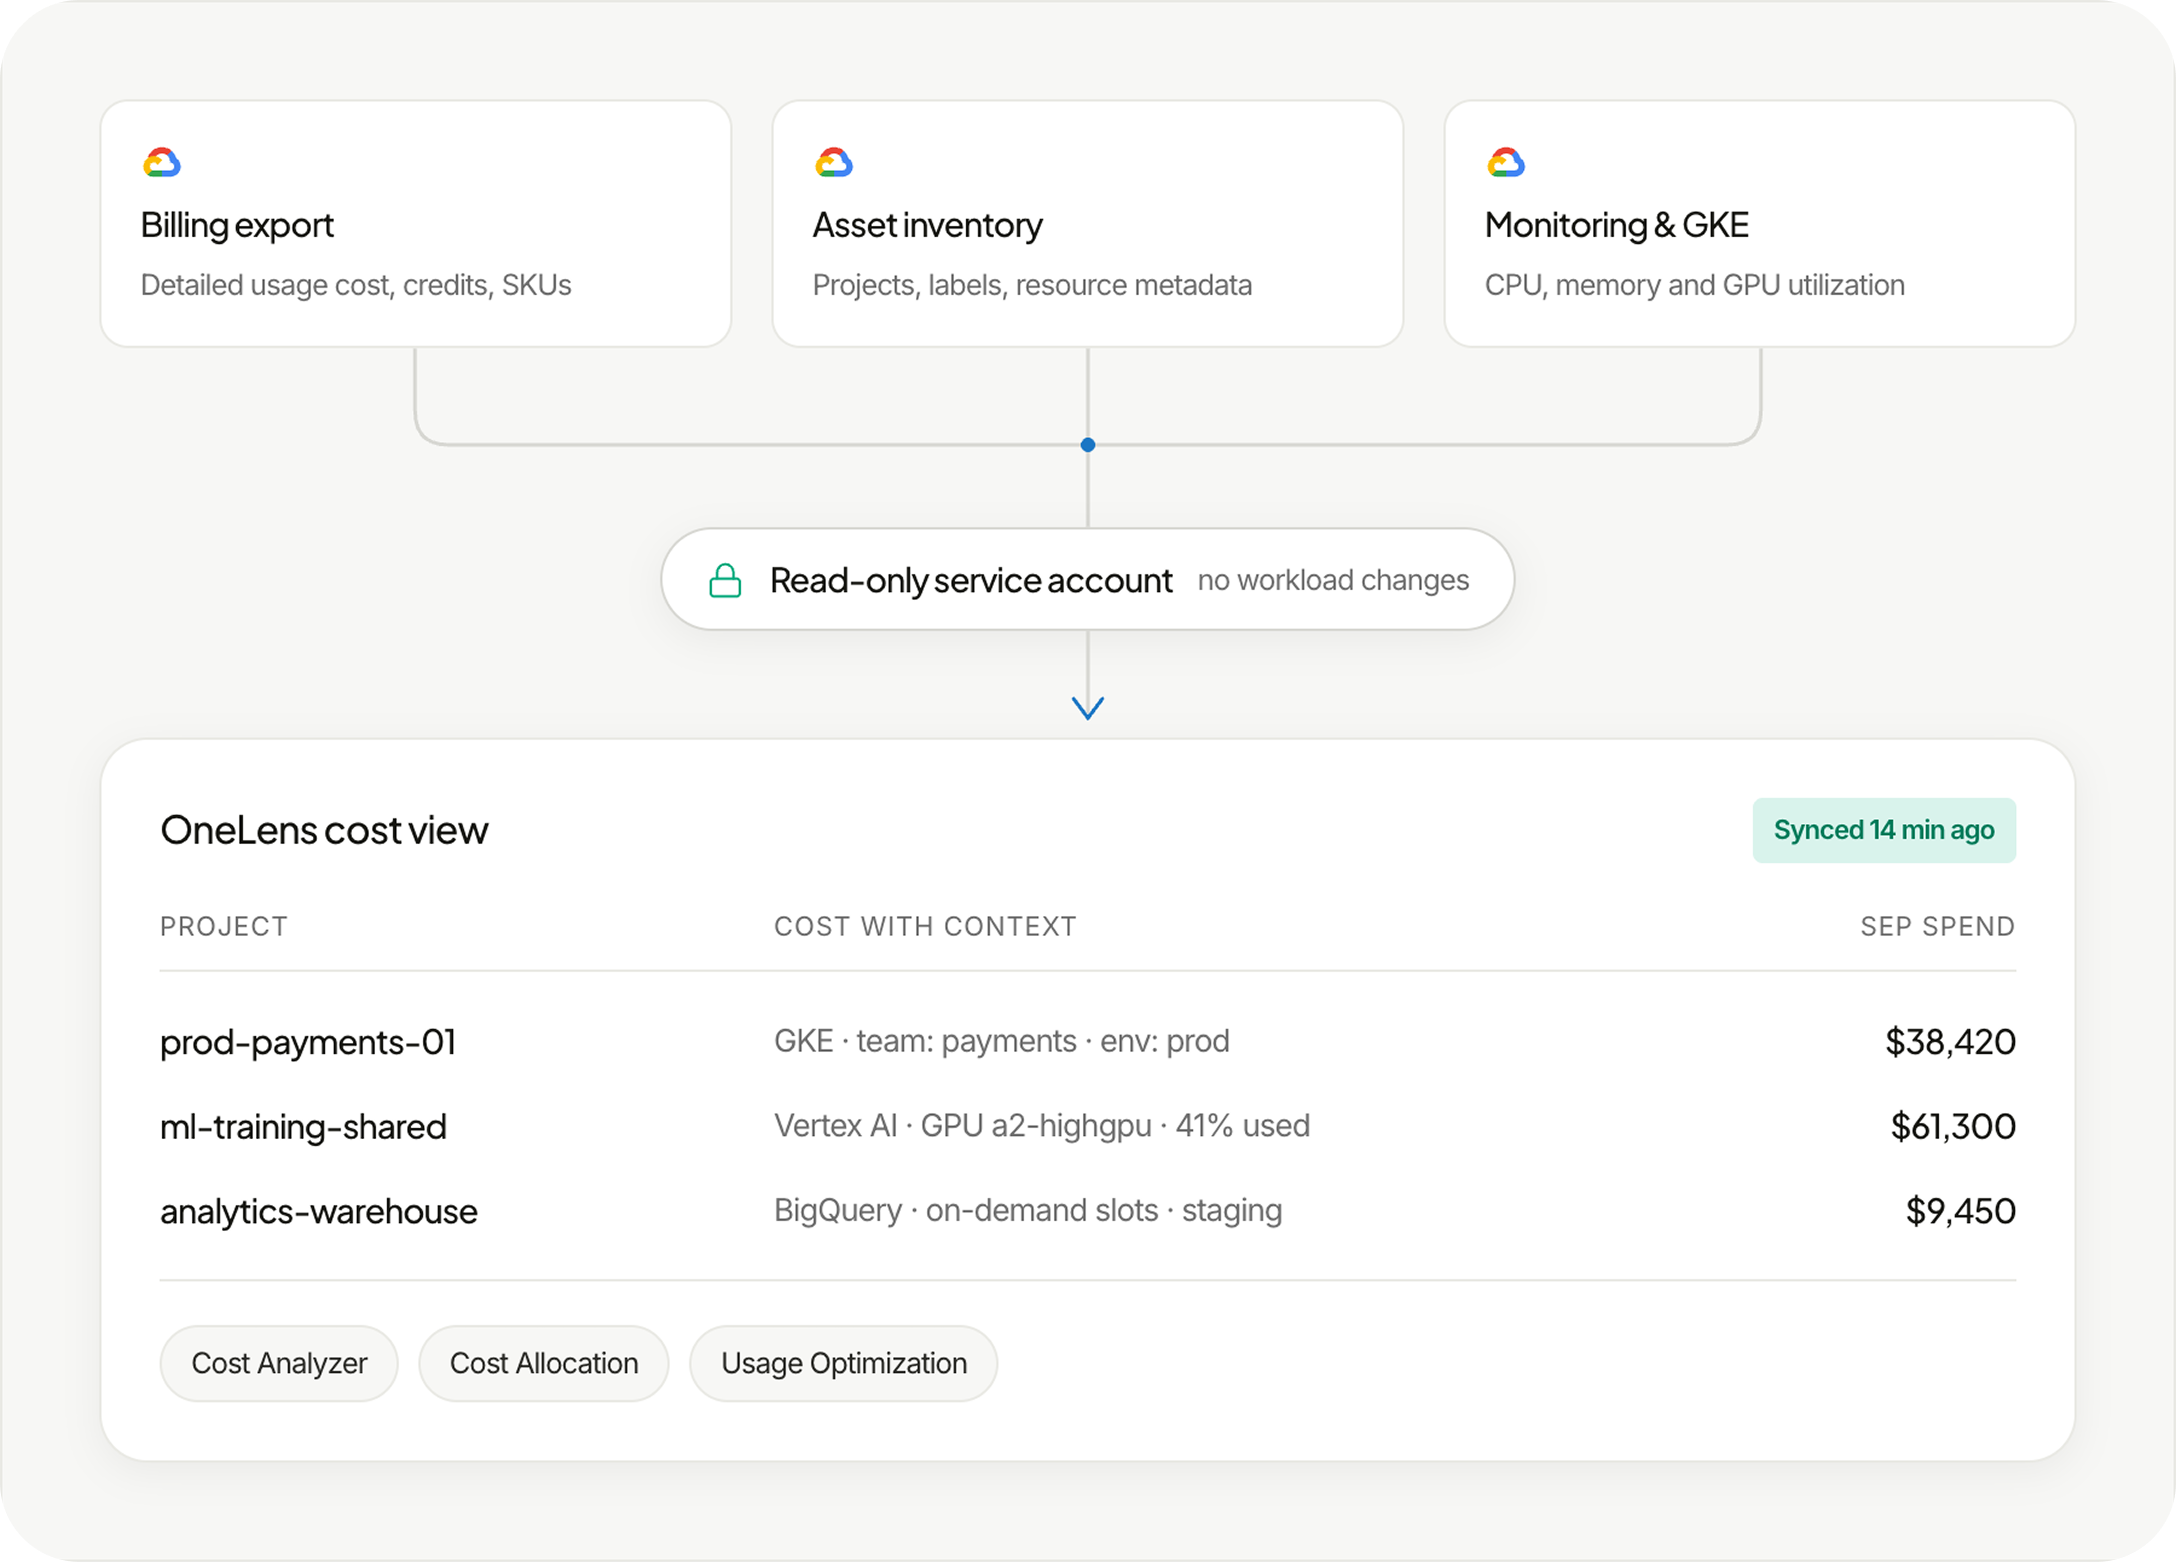Screen dimensions: 2176x1562
Task: Click the 'no workload changes' text
Action: point(1333,580)
